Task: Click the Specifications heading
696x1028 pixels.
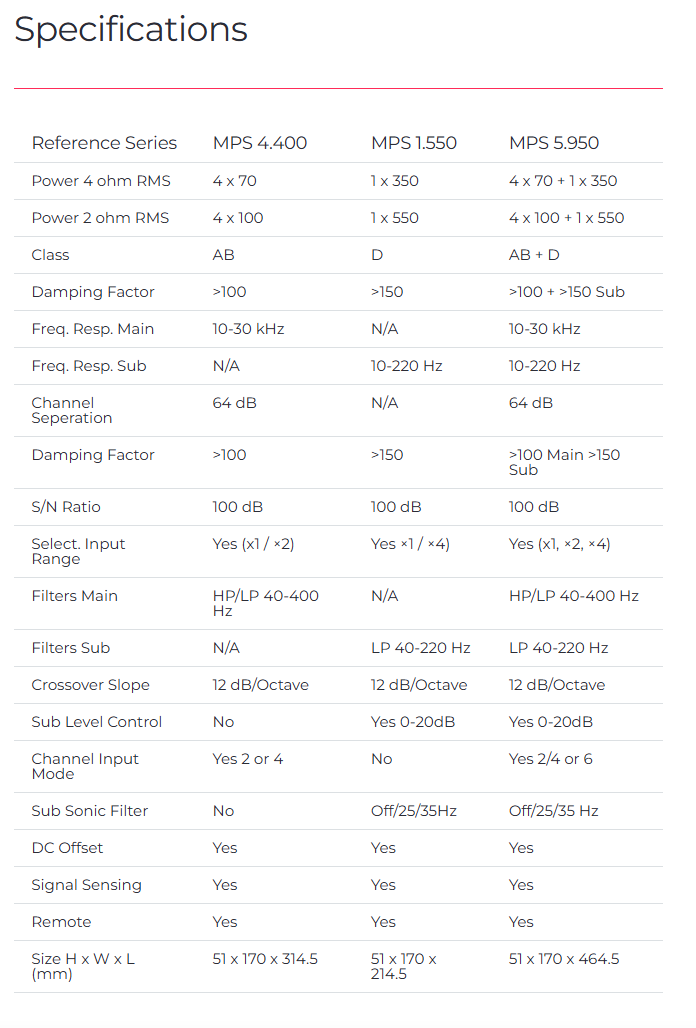Action: 131,30
